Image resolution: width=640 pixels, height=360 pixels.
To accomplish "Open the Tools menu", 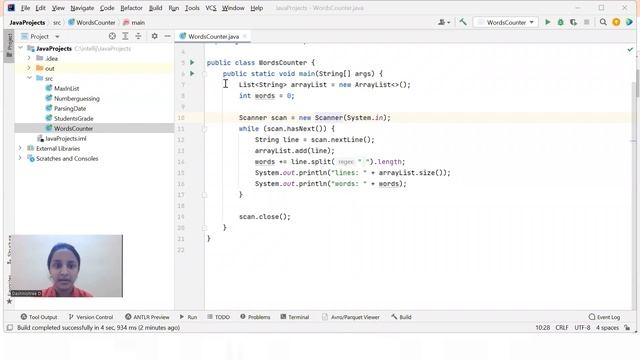I will pos(192,8).
